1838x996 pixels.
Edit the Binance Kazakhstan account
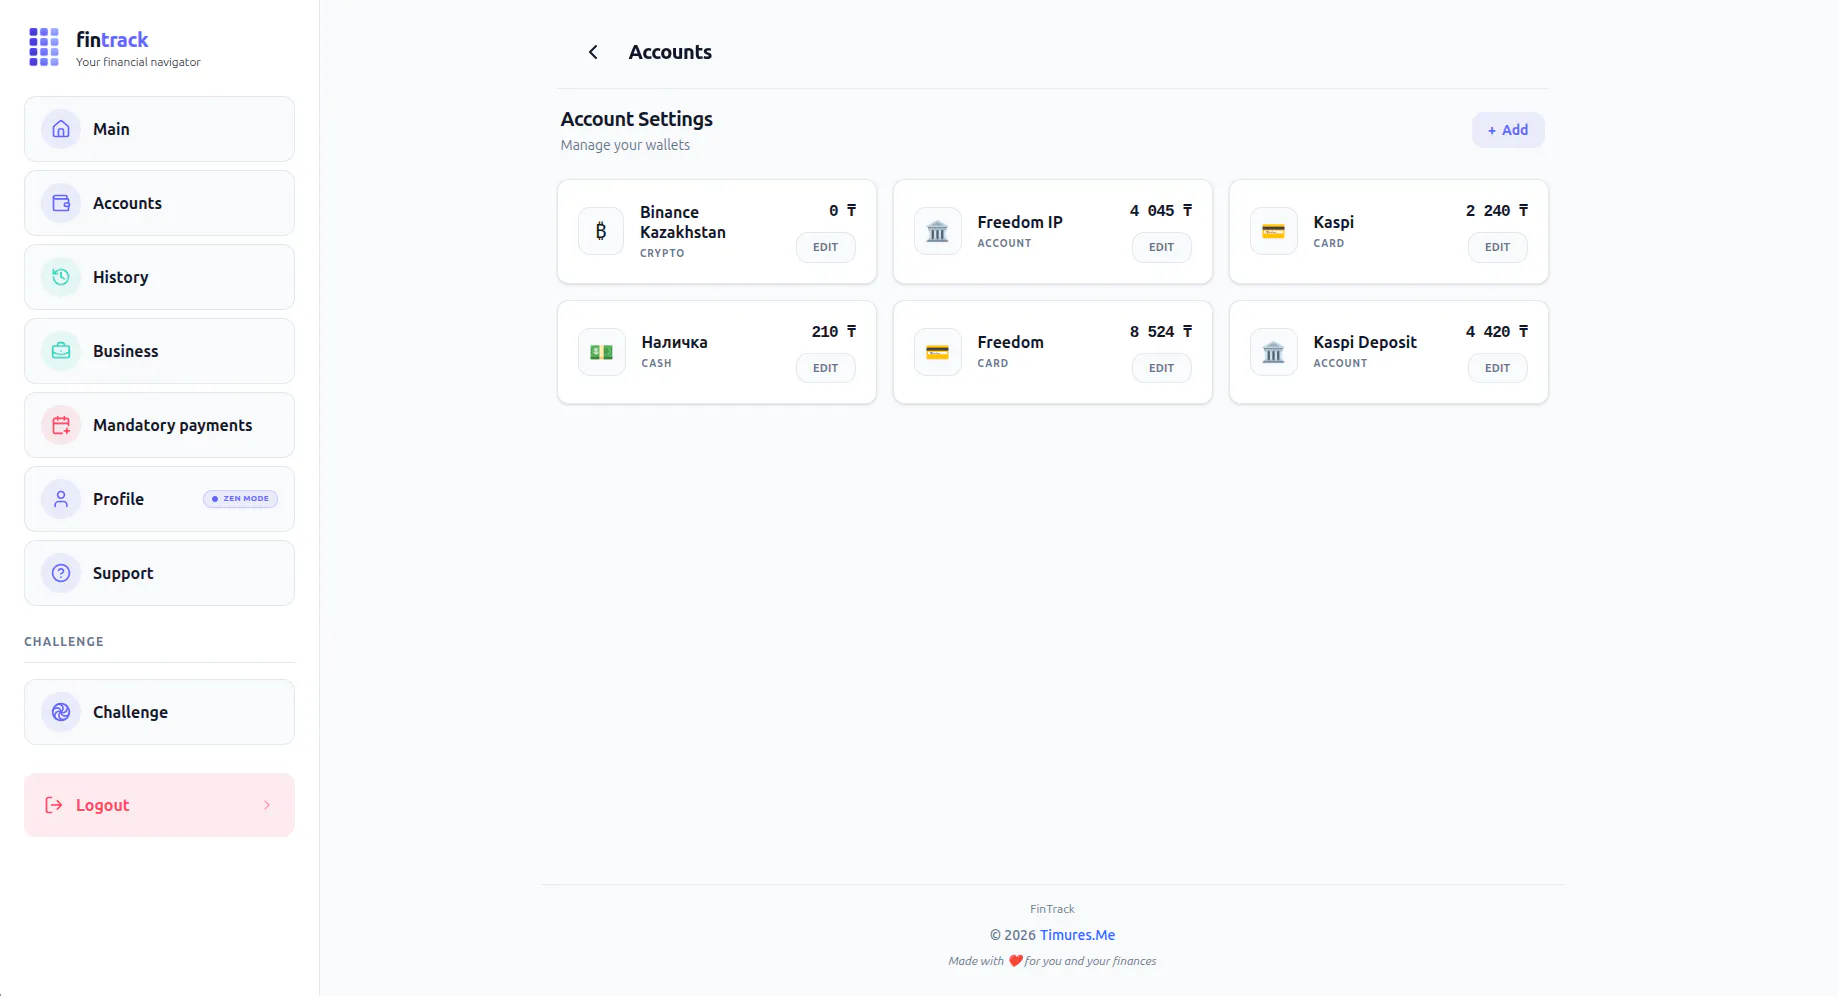tap(825, 247)
